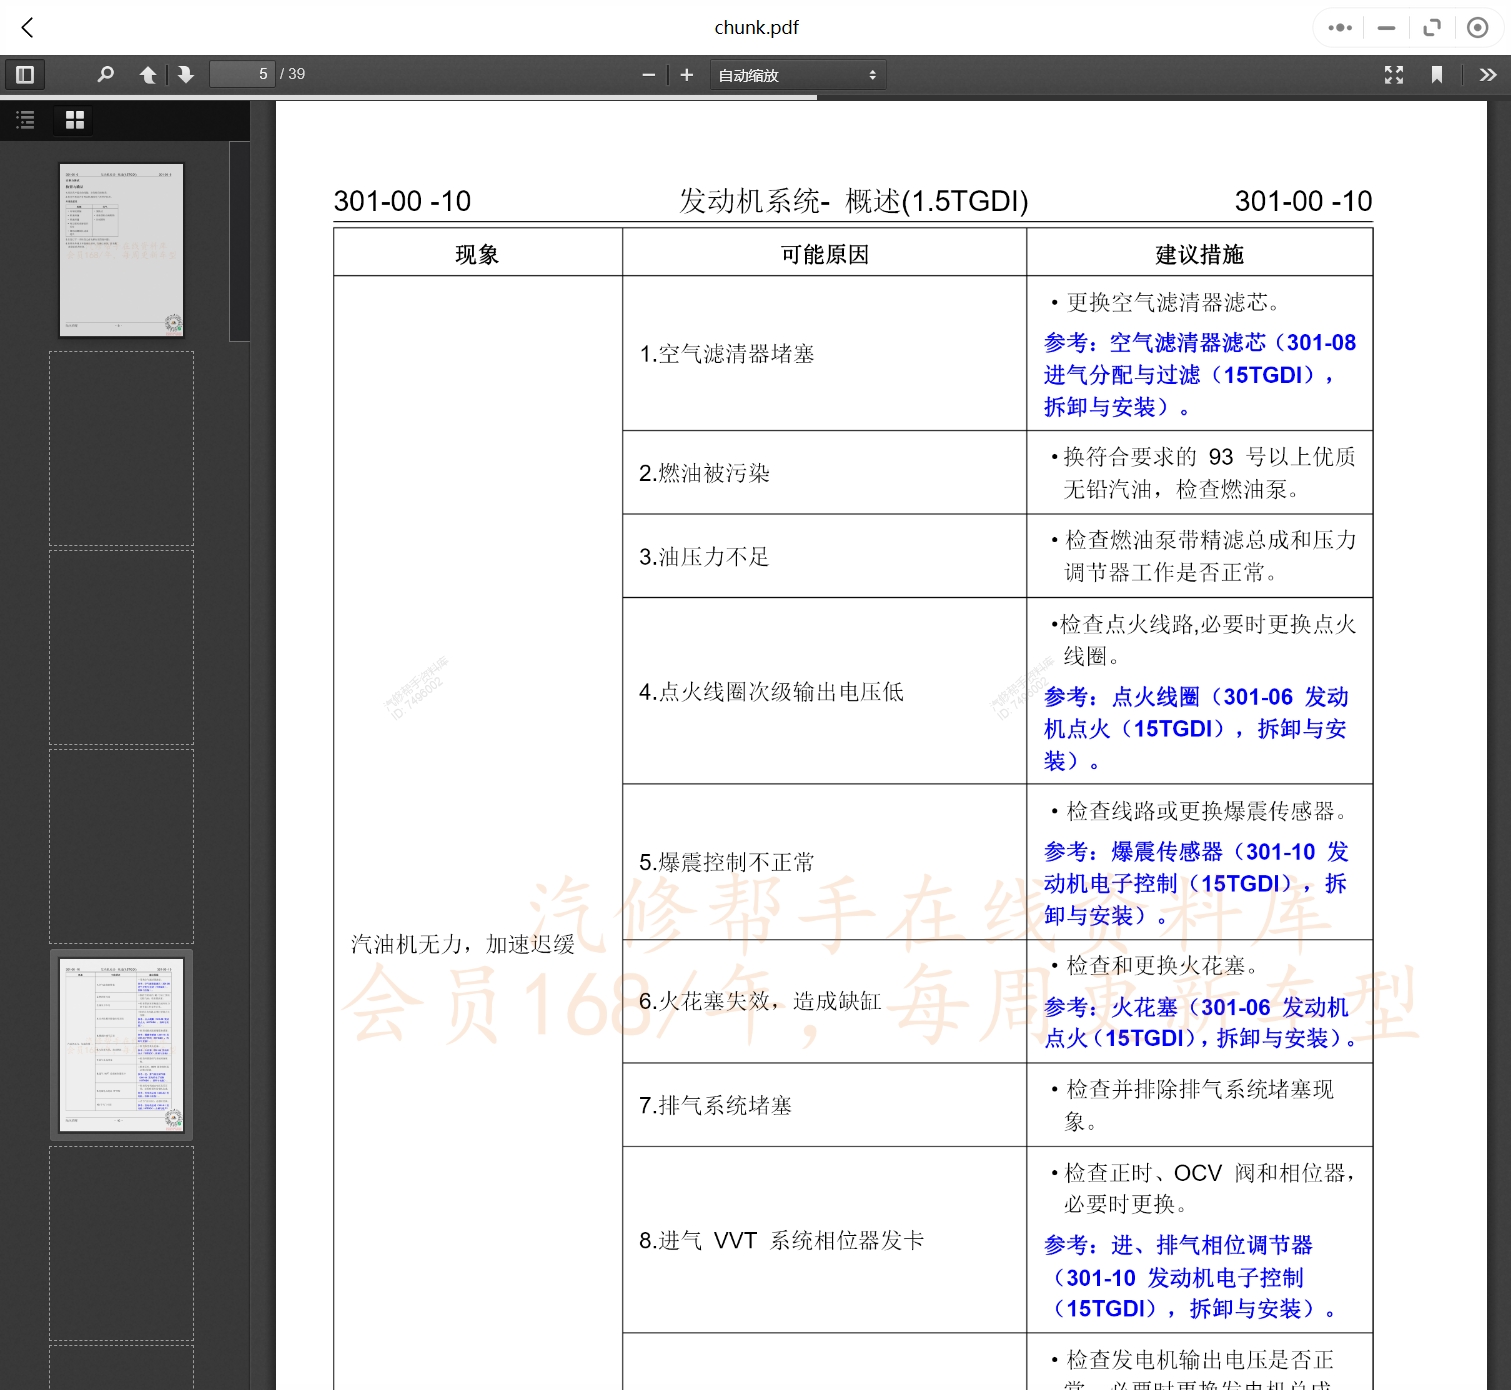Switch sidebar to page thumbnails view
The width and height of the screenshot is (1511, 1390).
(73, 120)
